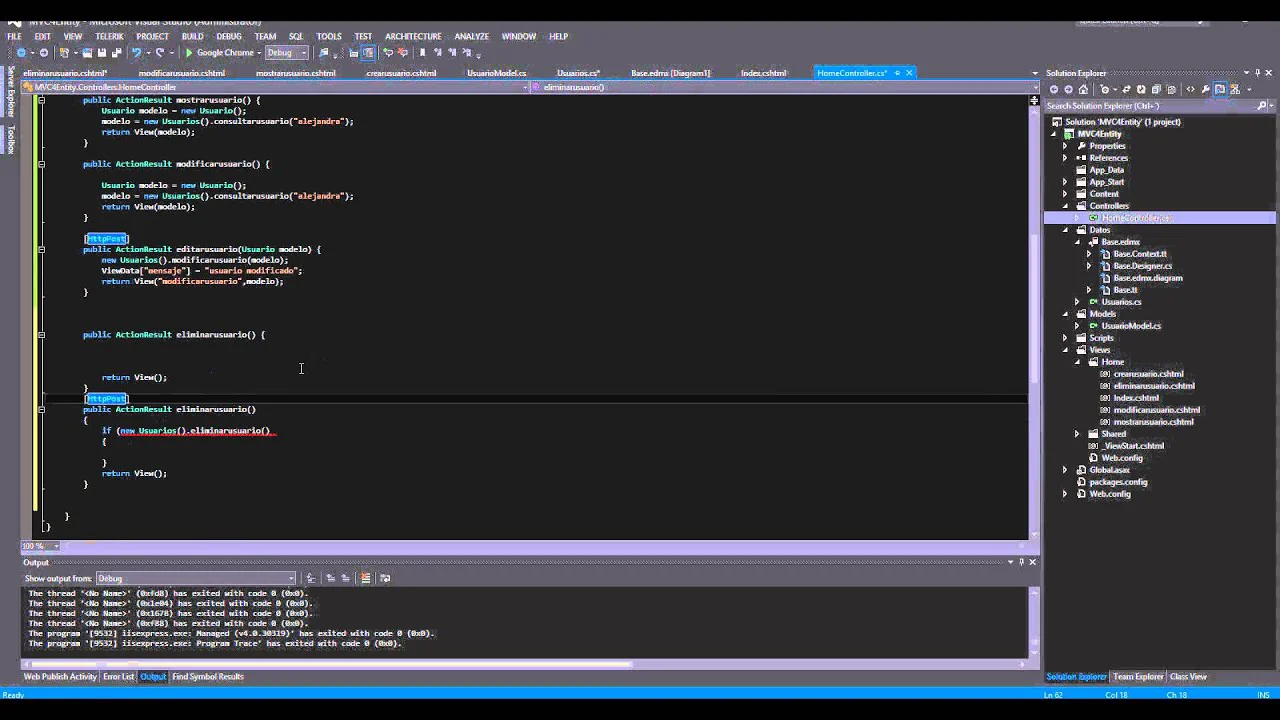This screenshot has height=720, width=1280.
Task: Switch to the UsuarioModel.cs tab
Action: point(496,73)
